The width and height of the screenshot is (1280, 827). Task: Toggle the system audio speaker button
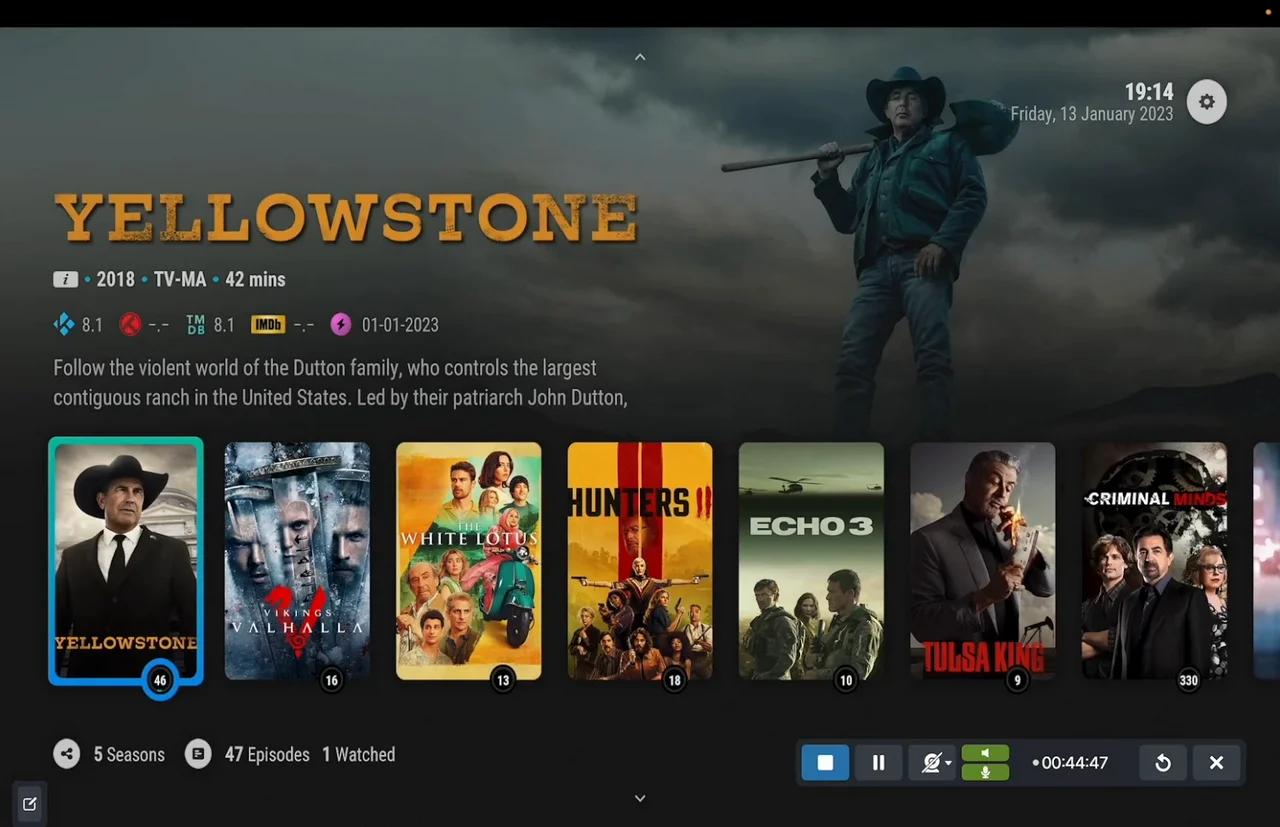[985, 753]
